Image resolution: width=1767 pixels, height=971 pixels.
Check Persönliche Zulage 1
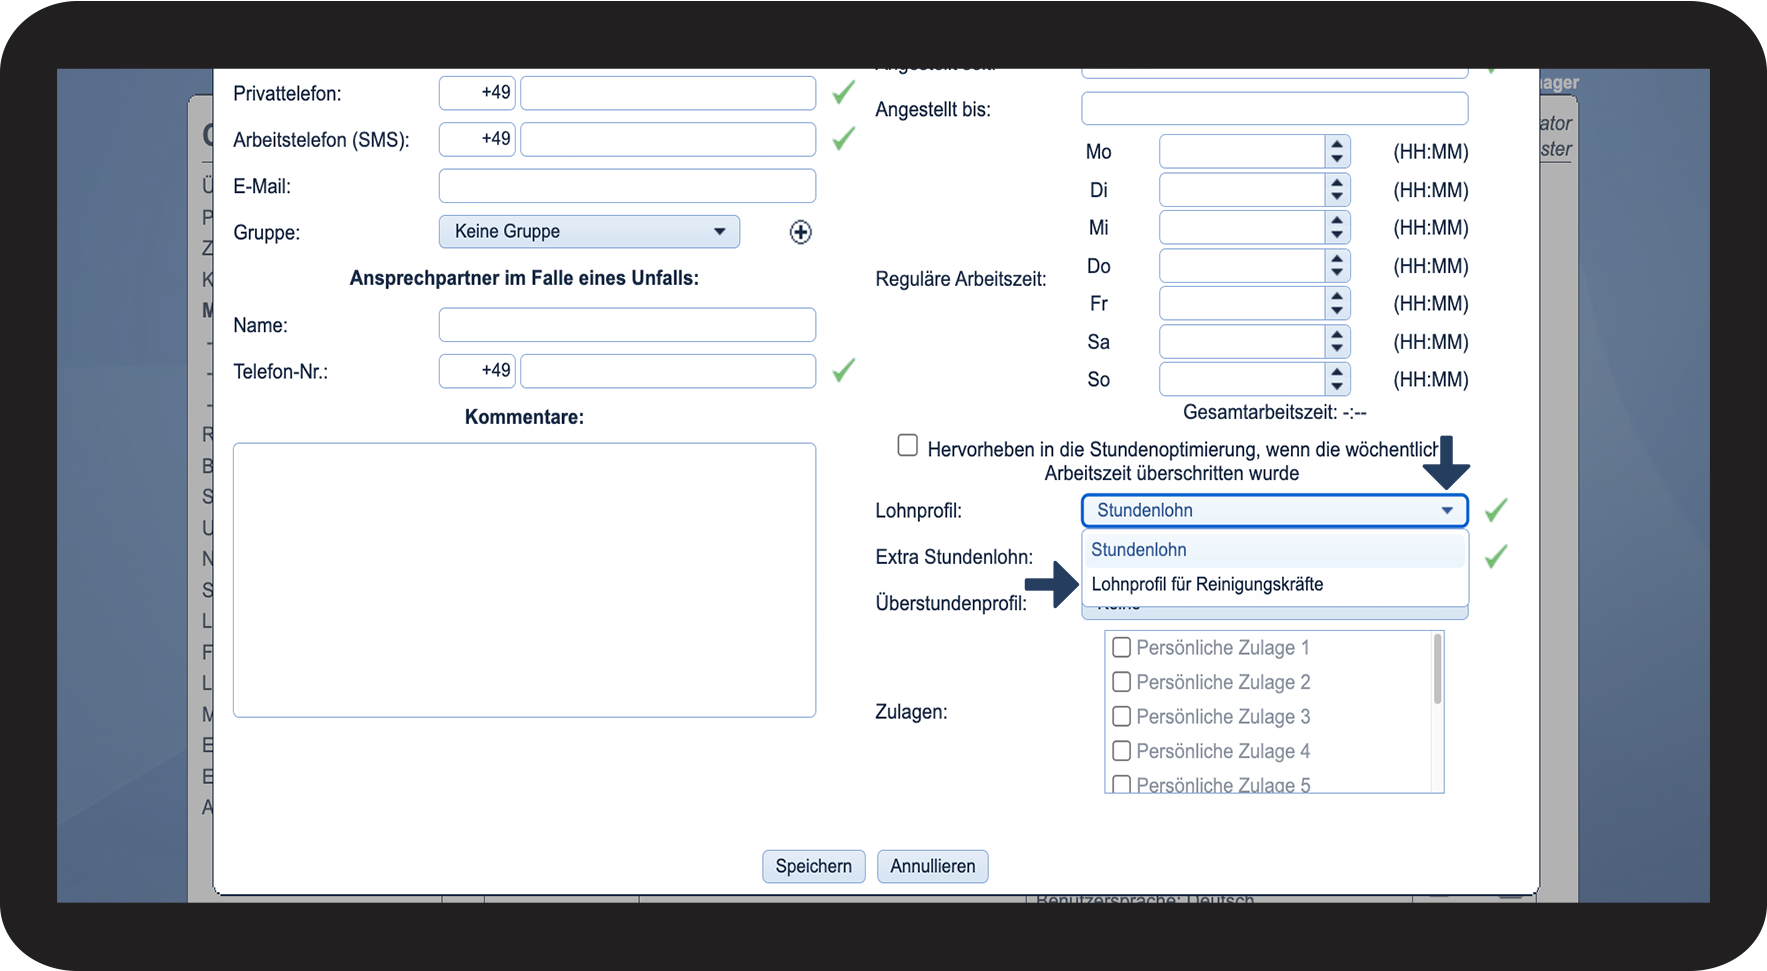(1122, 647)
